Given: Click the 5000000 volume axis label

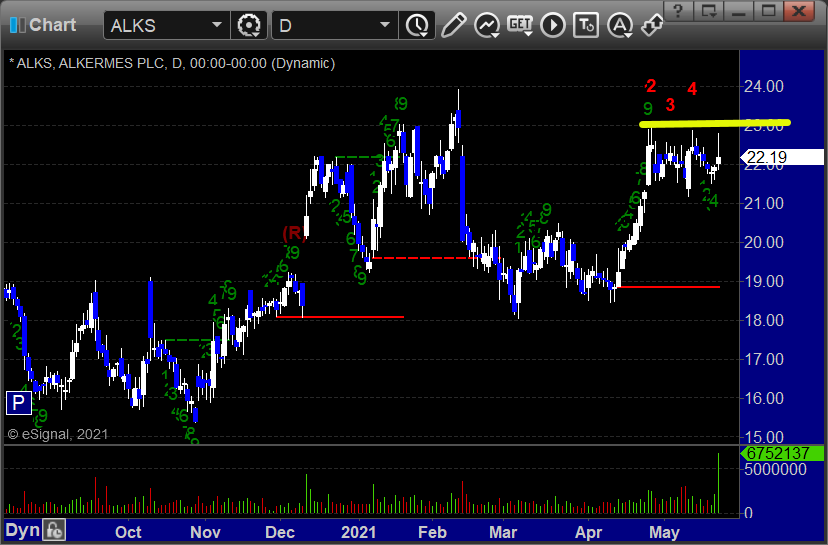Looking at the screenshot, I should click(x=776, y=469).
